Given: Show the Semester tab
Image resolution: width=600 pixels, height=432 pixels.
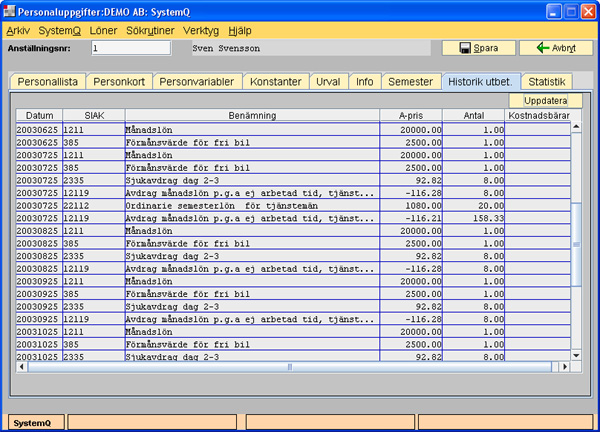Looking at the screenshot, I should click(x=411, y=82).
